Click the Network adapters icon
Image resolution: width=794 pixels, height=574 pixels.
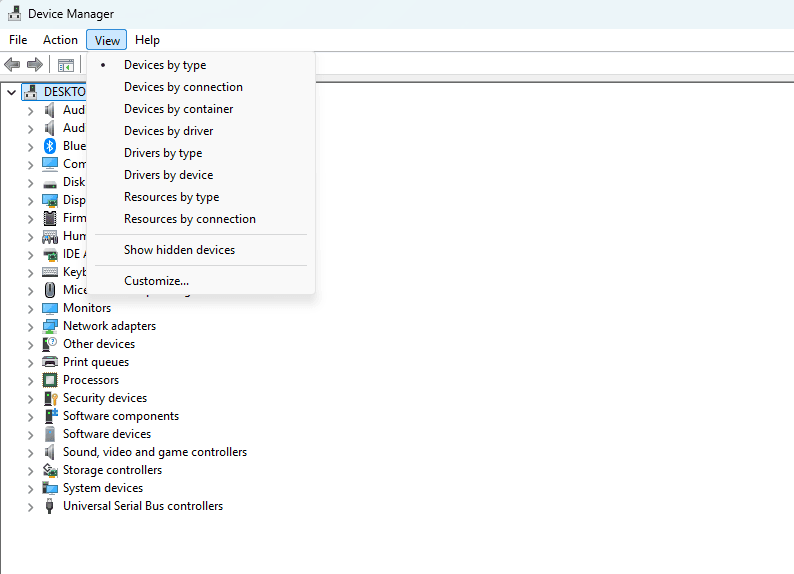coord(50,326)
